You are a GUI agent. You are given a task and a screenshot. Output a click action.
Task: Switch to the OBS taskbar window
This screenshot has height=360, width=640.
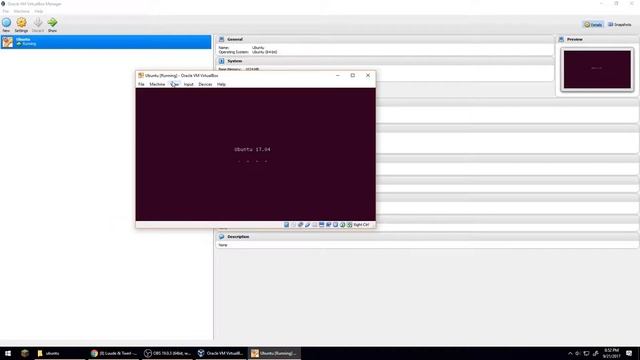[x=168, y=353]
